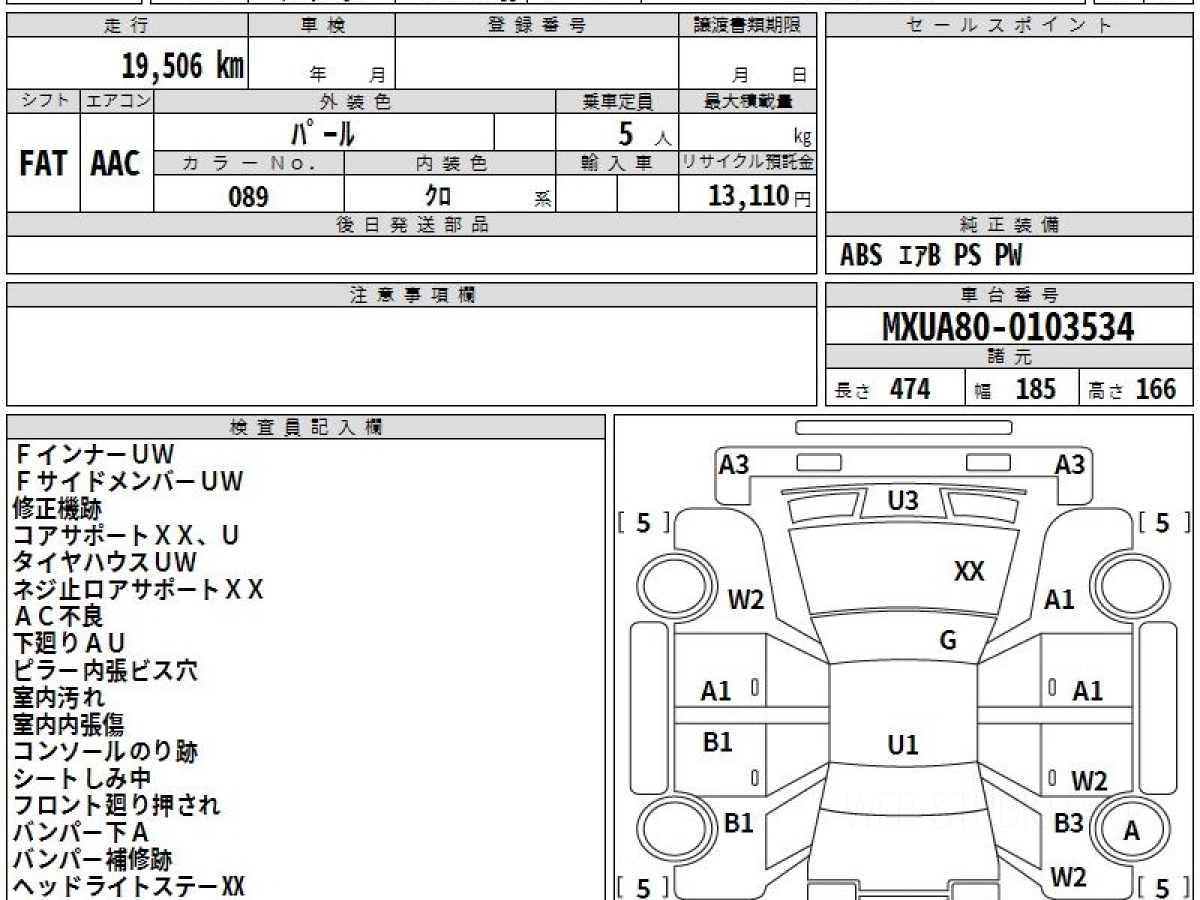Click the ABS エアB PS PW equipment line
Image resolution: width=1200 pixels, height=900 pixels.
pyautogui.click(x=931, y=256)
